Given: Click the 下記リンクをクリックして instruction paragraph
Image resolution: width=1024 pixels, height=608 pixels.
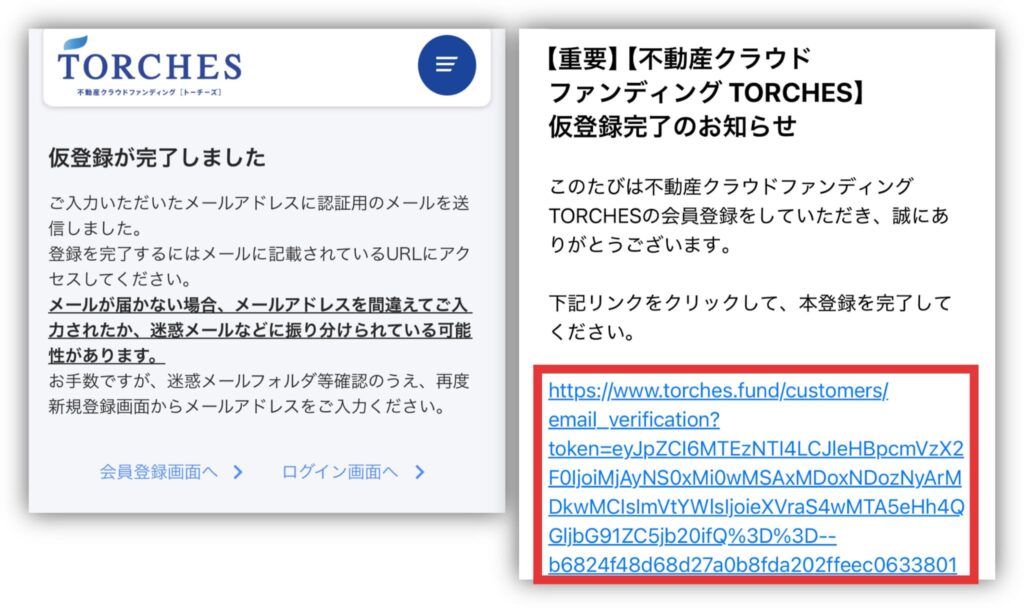Looking at the screenshot, I should coord(750,317).
